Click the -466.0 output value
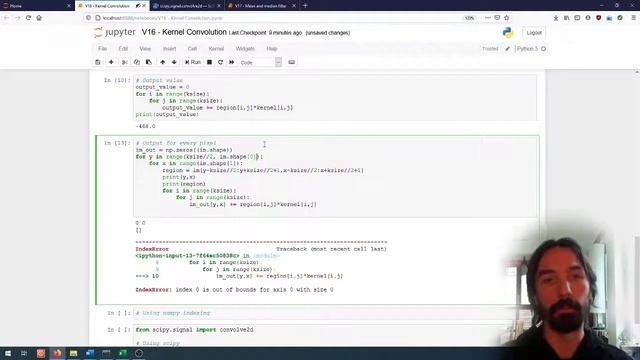Viewport: 640px width, 360px height. point(145,127)
